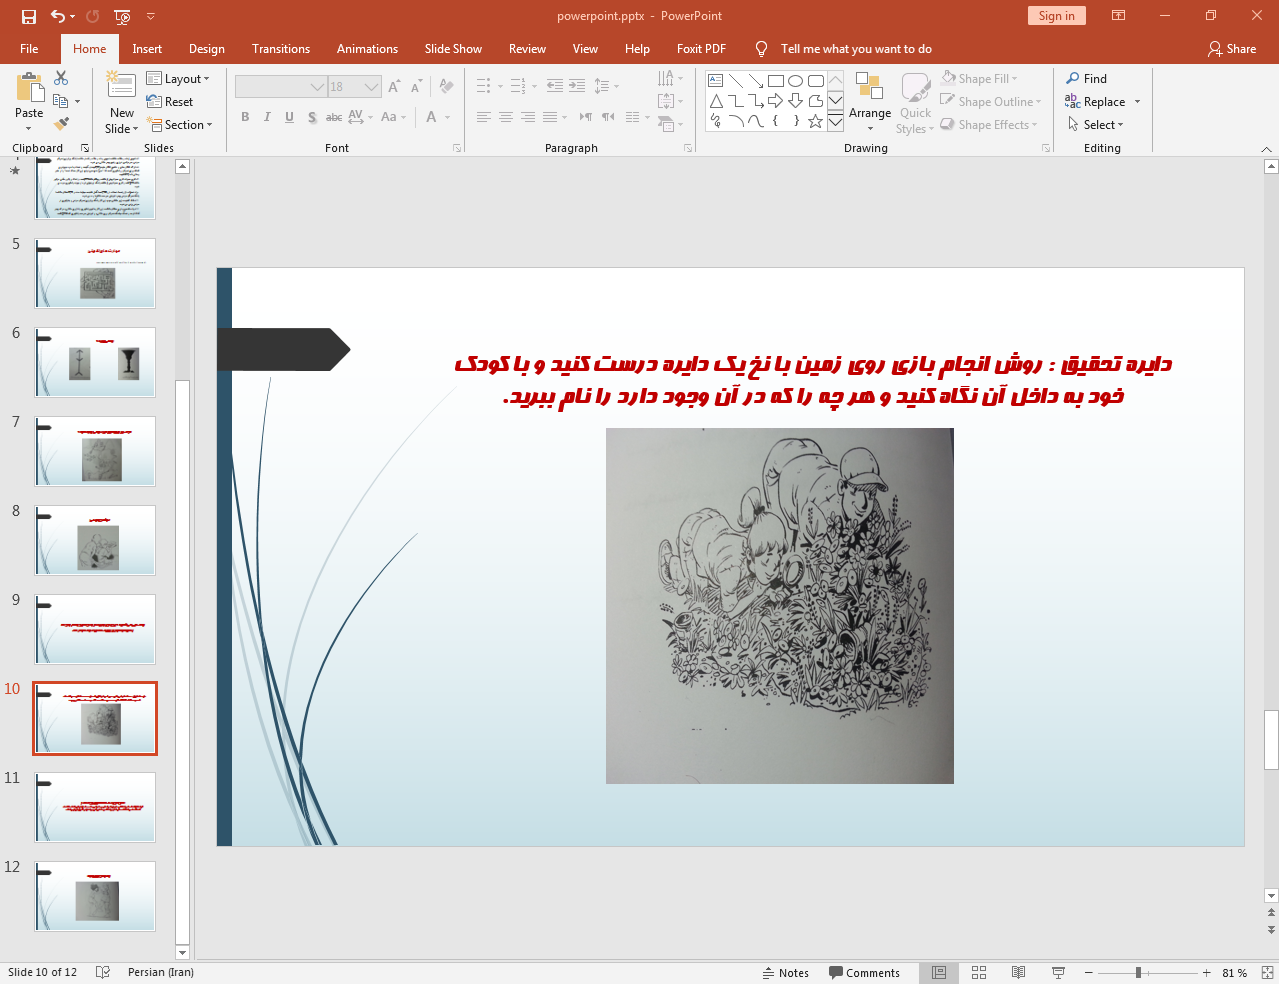Switch to the Insert tab
Screen dimensions: 1279x984
(x=147, y=49)
